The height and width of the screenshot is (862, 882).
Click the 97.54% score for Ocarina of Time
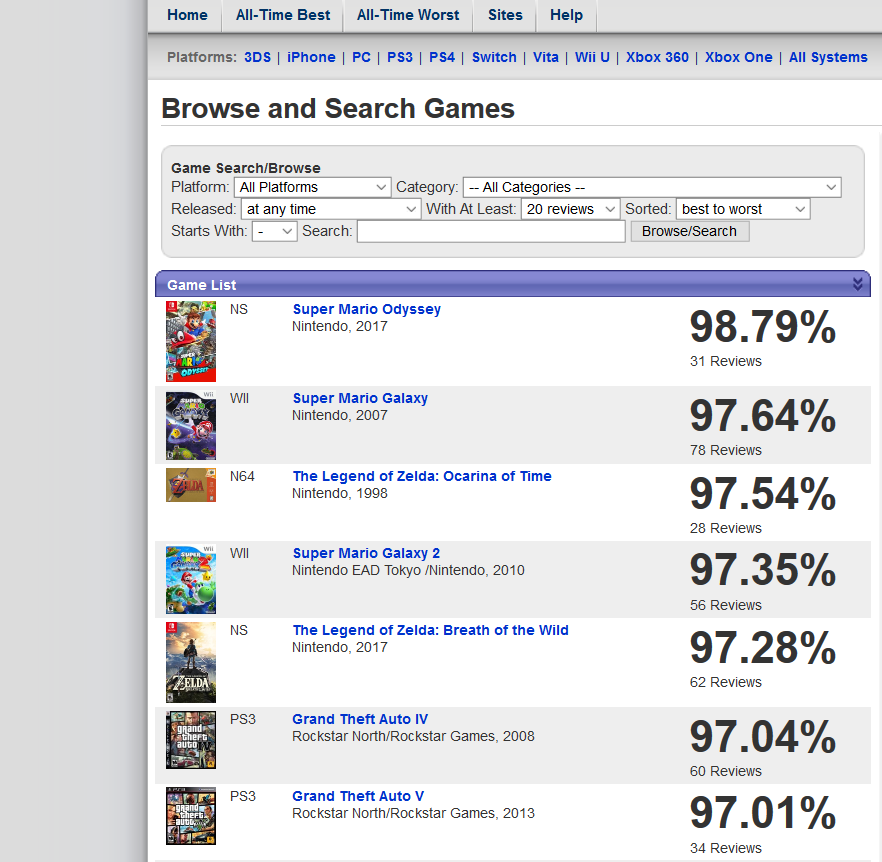[763, 494]
